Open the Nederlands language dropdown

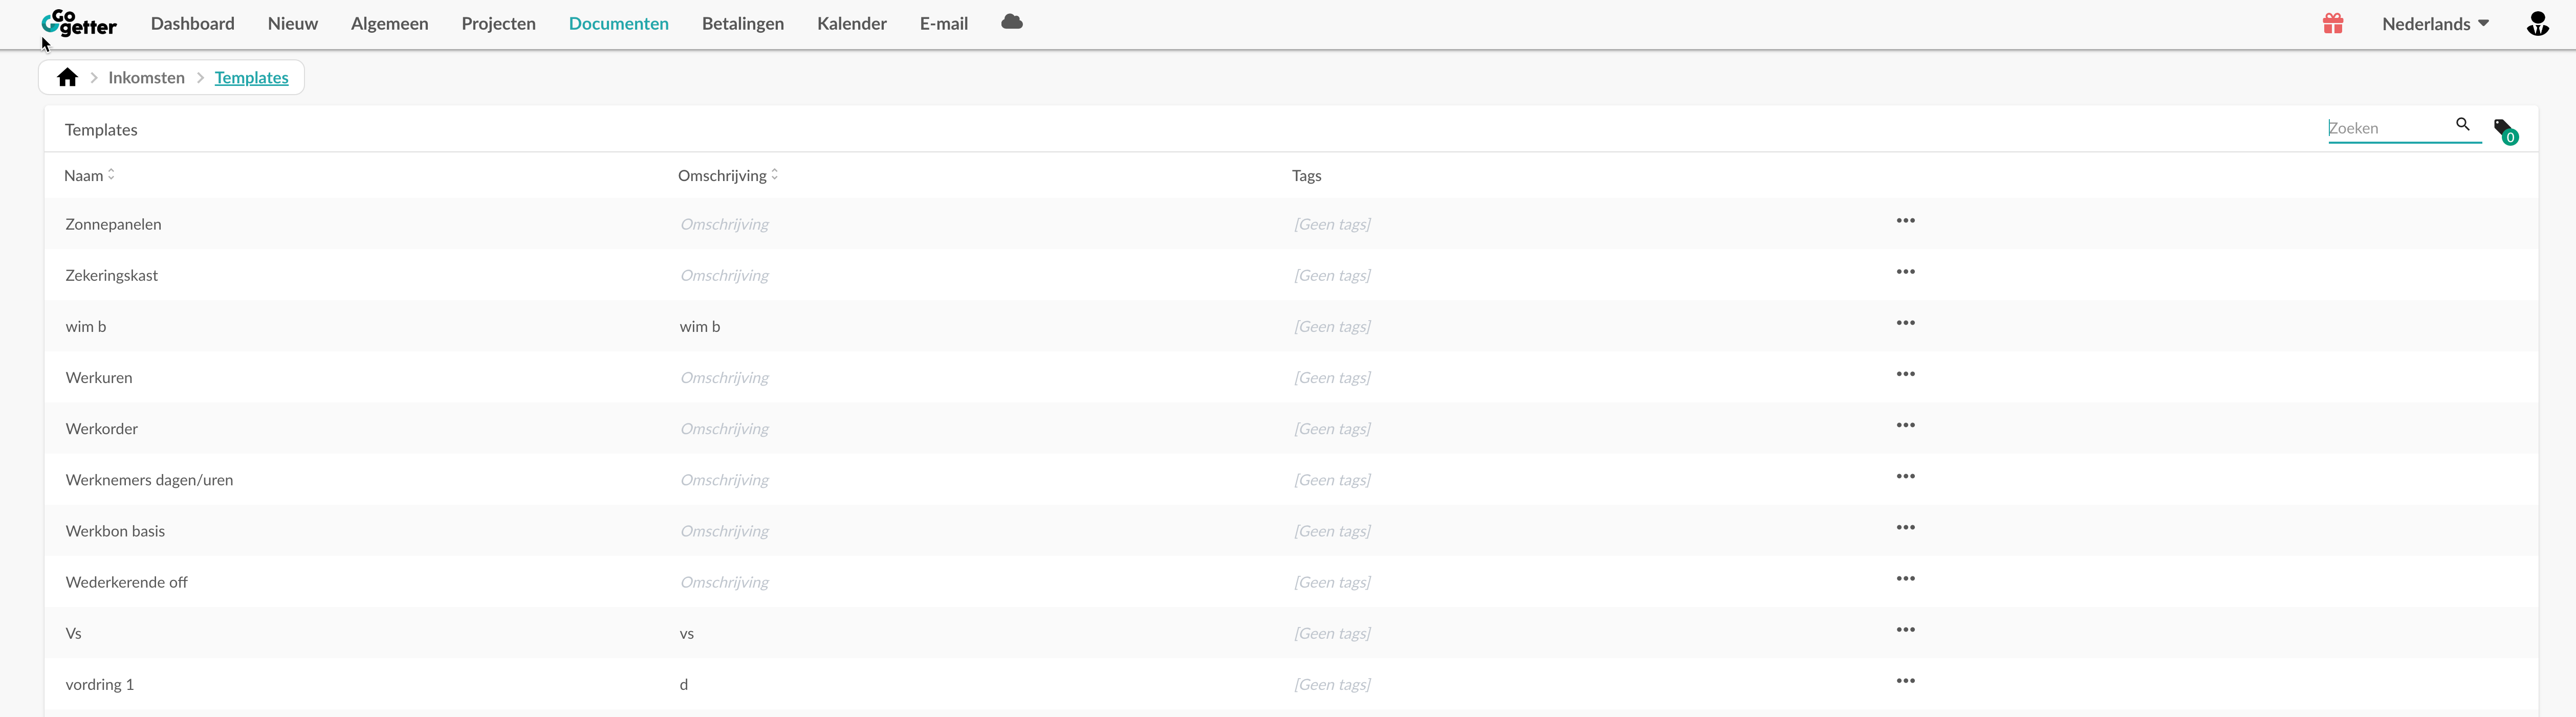pyautogui.click(x=2435, y=23)
